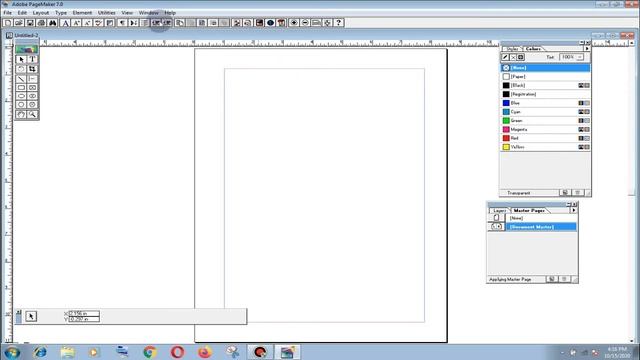Screen dimensions: 640x360
Task: Click the X position field in control palette
Action: click(x=84, y=313)
